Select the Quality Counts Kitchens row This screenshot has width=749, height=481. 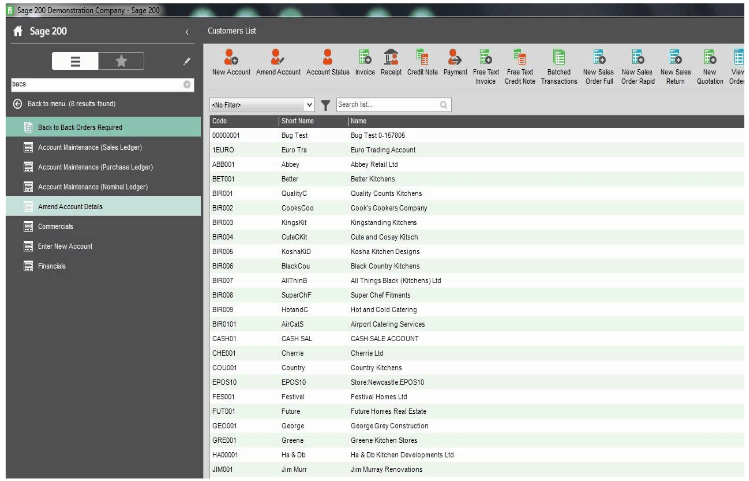click(477, 193)
